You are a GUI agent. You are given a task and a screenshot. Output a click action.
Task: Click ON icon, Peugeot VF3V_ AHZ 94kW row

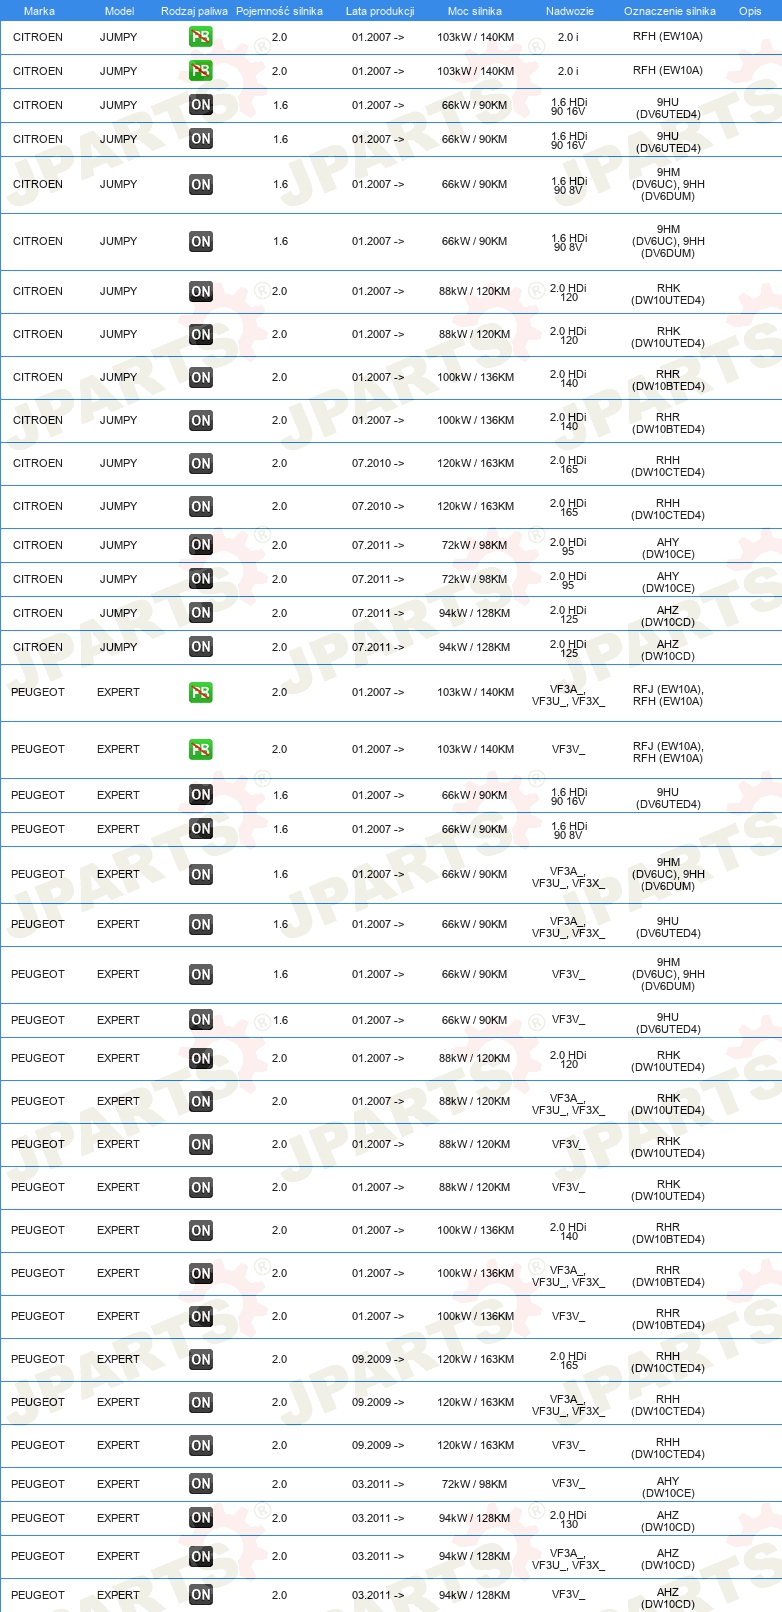point(201,1595)
